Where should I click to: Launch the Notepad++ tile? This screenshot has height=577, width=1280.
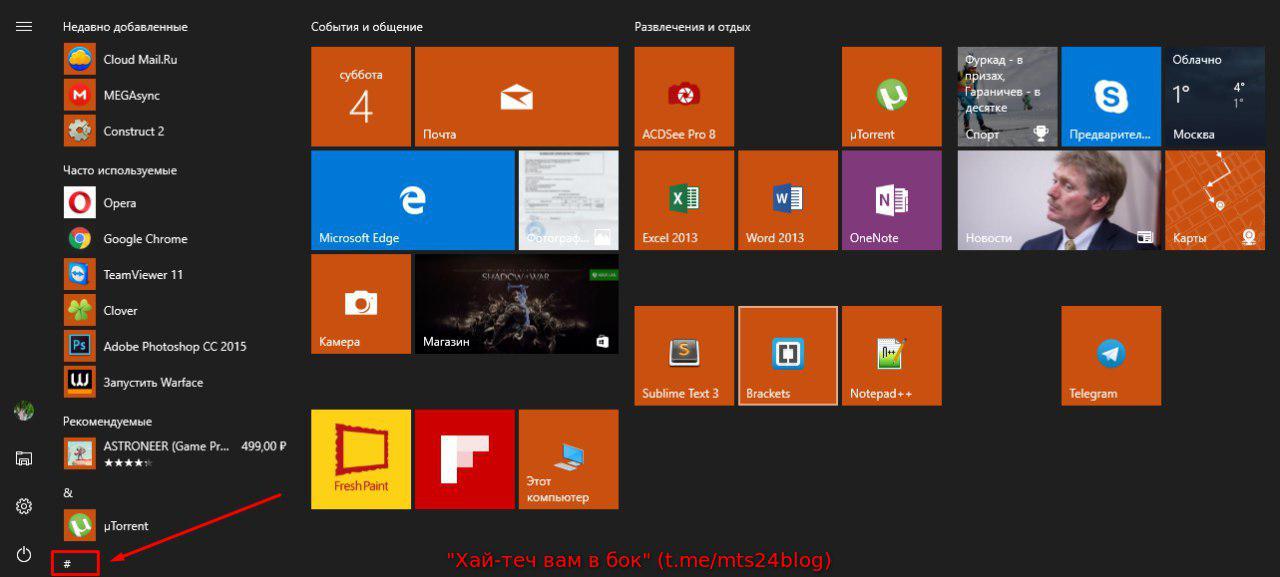pyautogui.click(x=892, y=356)
